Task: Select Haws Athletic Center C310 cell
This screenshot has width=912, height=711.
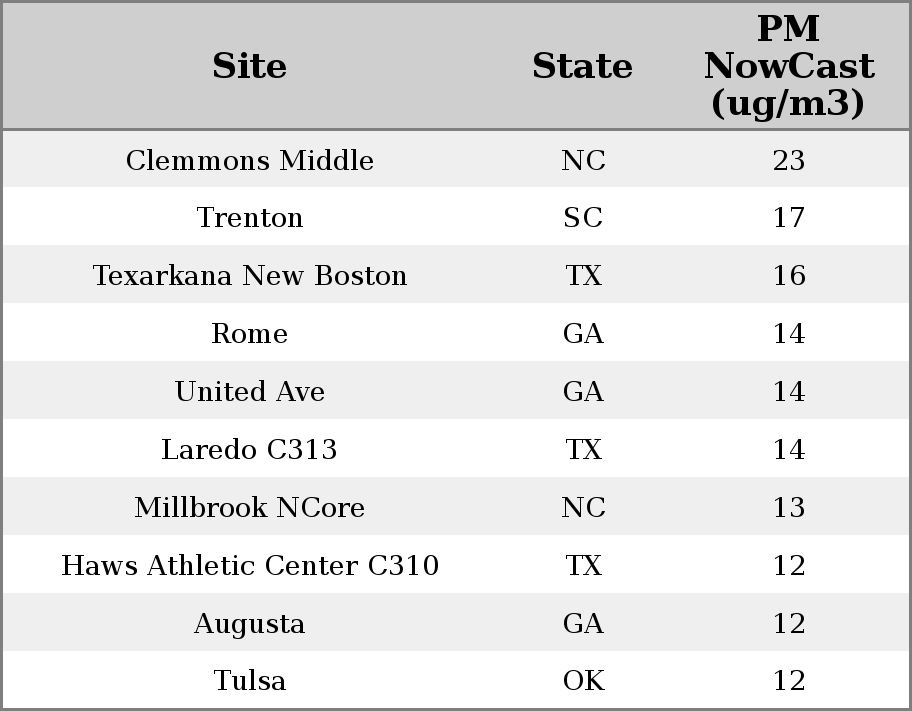Action: (x=250, y=565)
